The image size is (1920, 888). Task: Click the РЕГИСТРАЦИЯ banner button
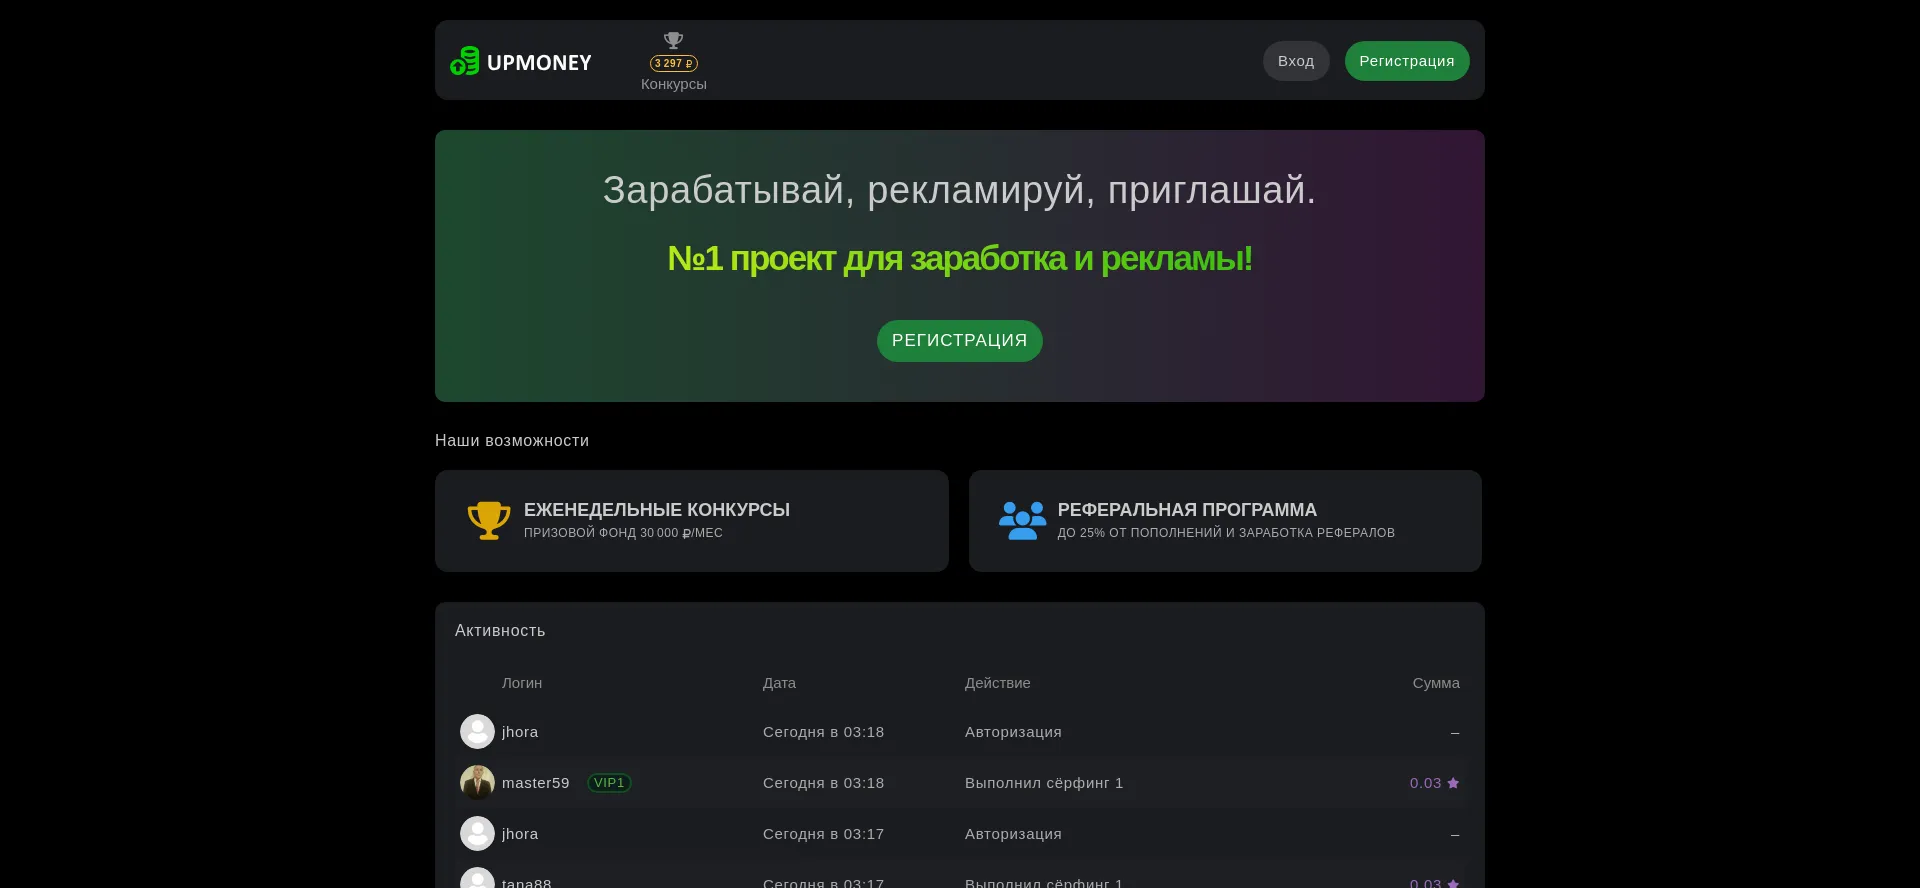tap(960, 341)
